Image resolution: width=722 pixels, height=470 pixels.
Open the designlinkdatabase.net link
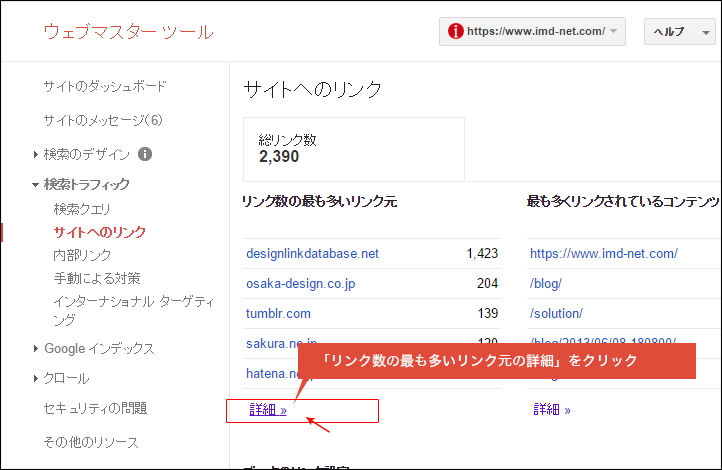click(x=312, y=254)
